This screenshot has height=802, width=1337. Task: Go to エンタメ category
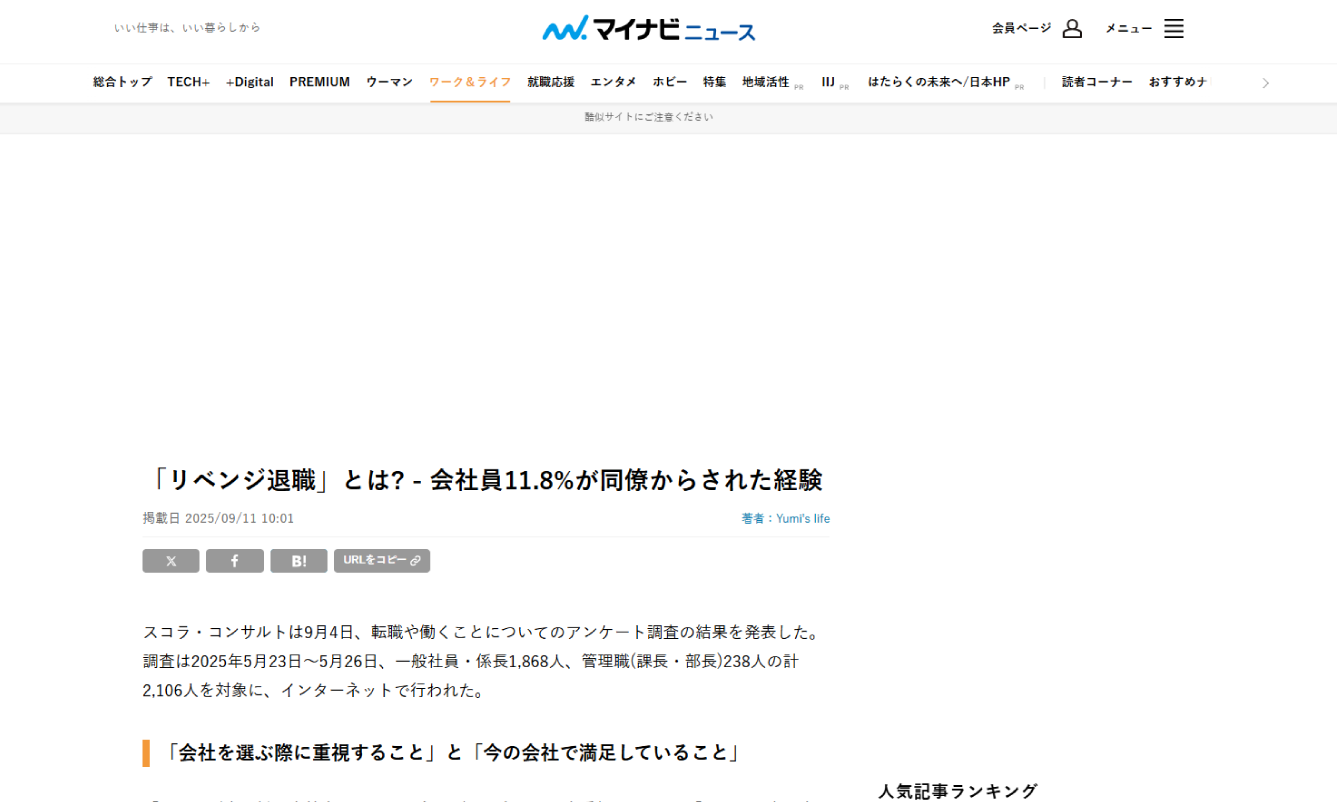pyautogui.click(x=613, y=82)
